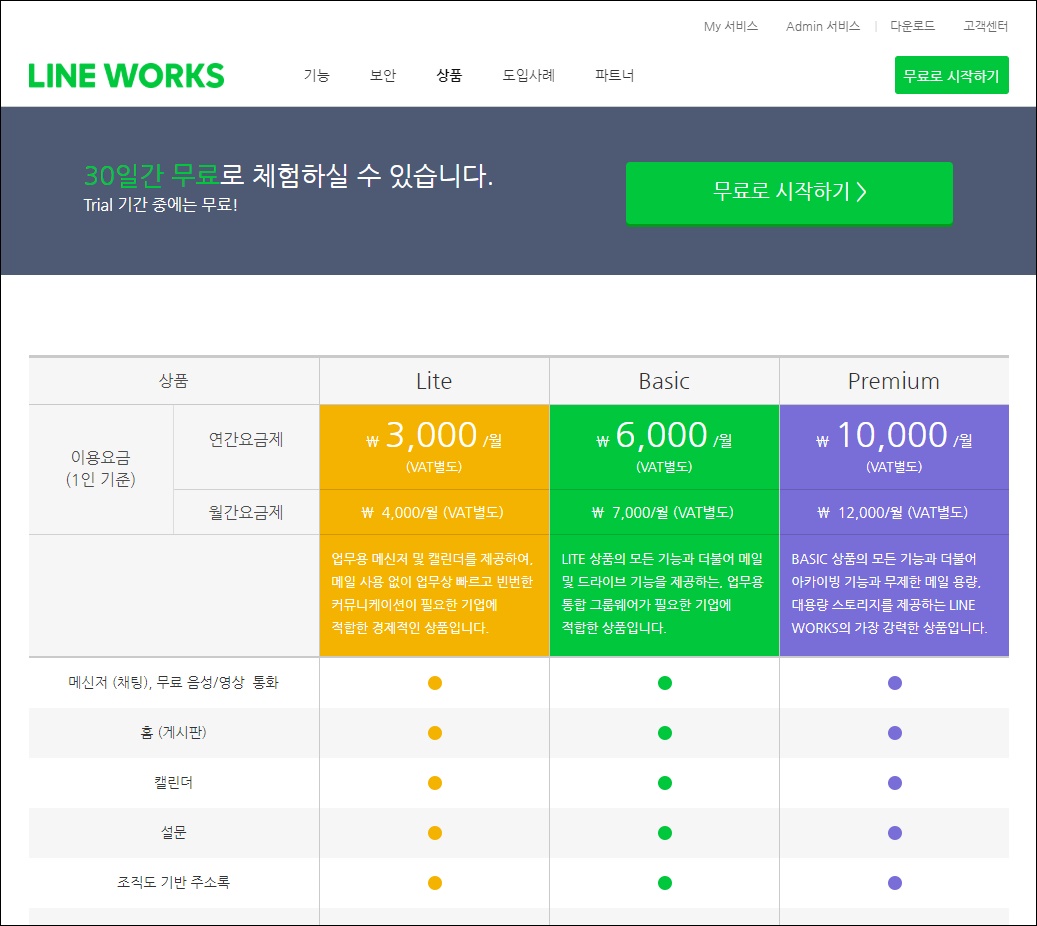The height and width of the screenshot is (926, 1037).
Task: Click the Basic column header
Action: [x=664, y=381]
